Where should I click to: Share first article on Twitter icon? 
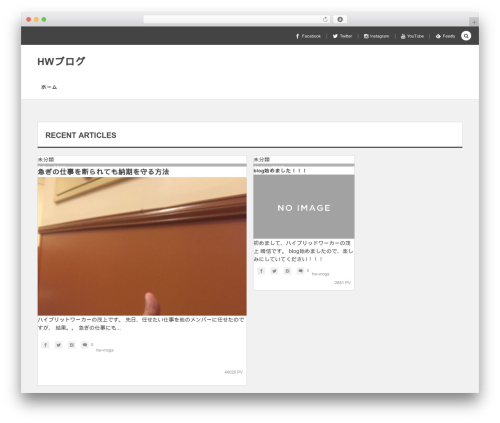(x=58, y=345)
